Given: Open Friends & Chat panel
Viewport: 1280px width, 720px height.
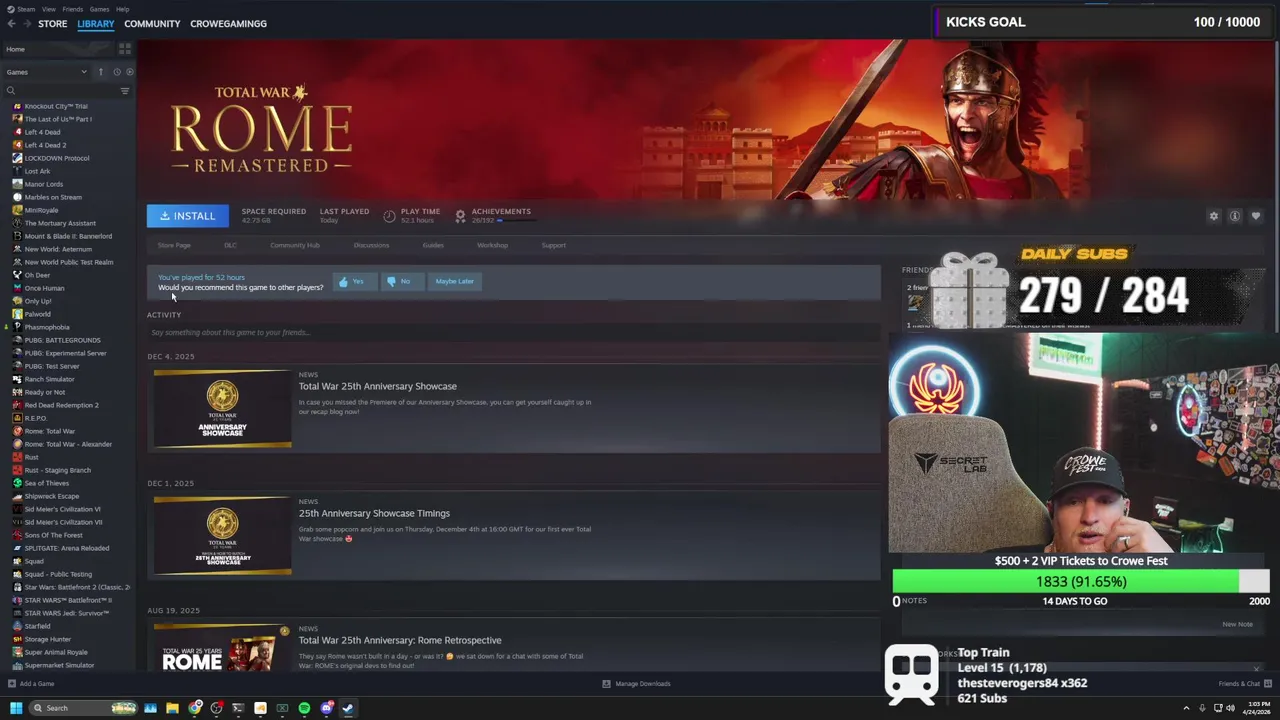Looking at the screenshot, I should [1245, 684].
